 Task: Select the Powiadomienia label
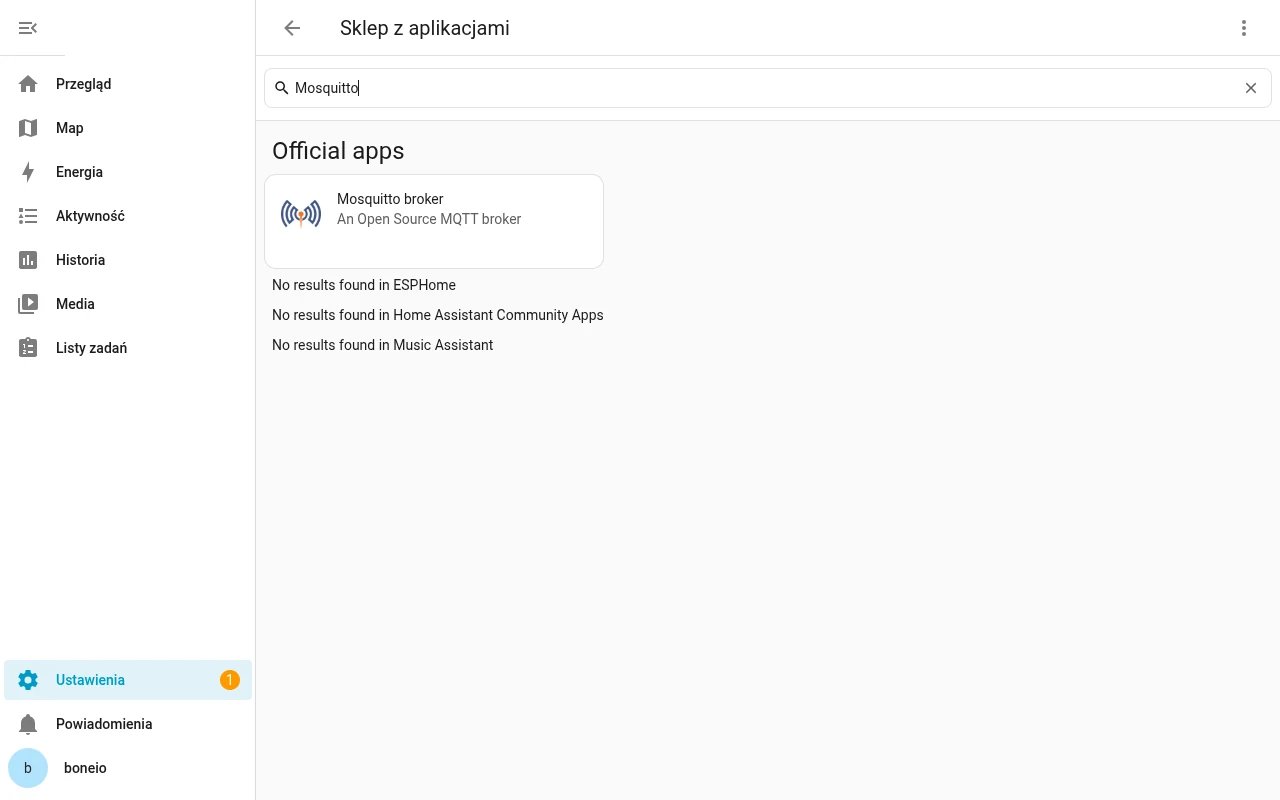(104, 724)
